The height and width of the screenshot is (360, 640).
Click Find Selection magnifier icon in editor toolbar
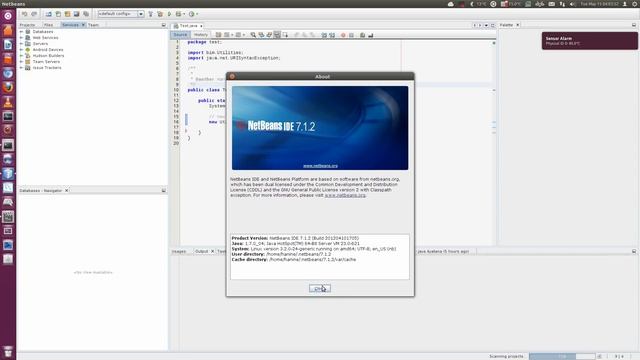click(x=253, y=35)
